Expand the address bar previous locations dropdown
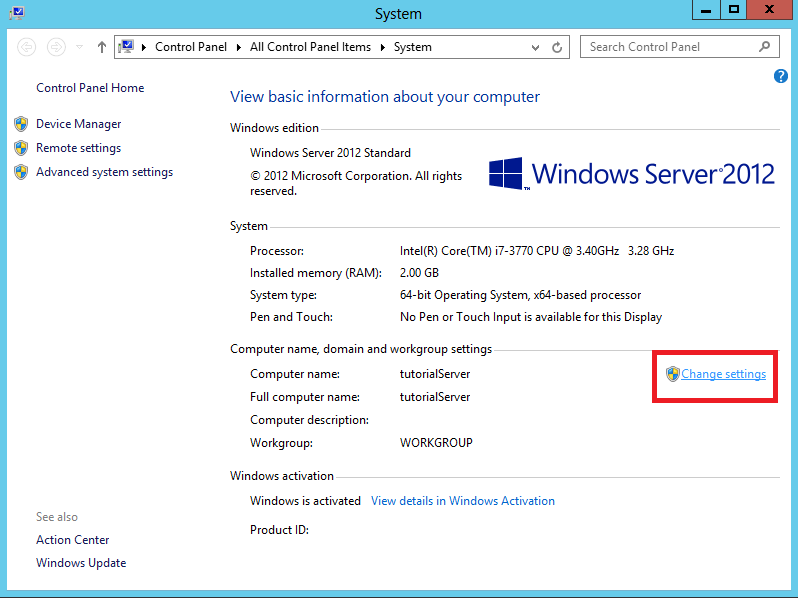798x598 pixels. pyautogui.click(x=536, y=47)
